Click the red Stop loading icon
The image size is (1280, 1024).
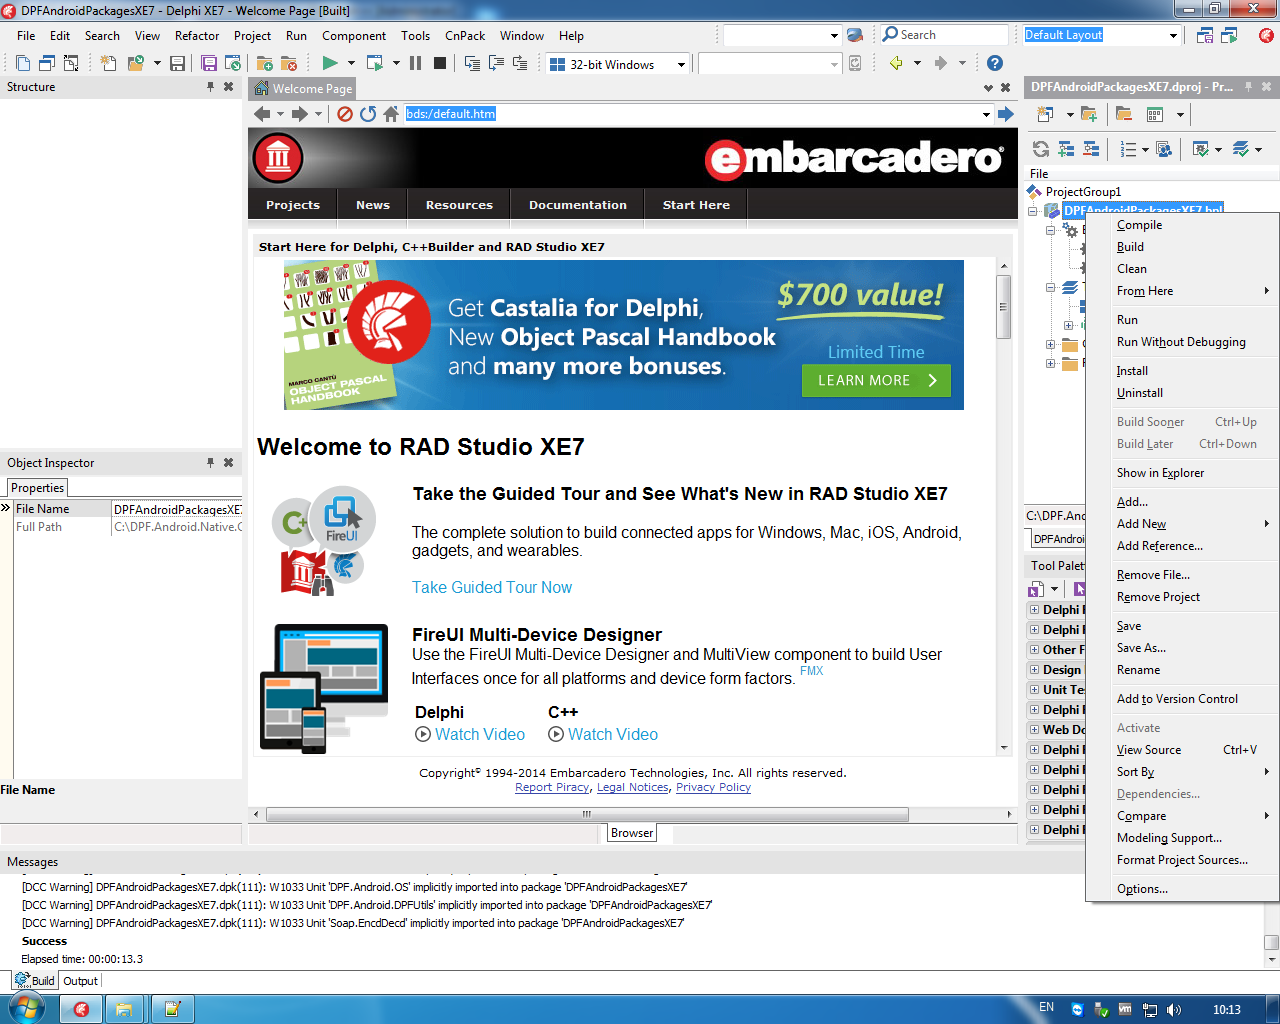point(345,114)
